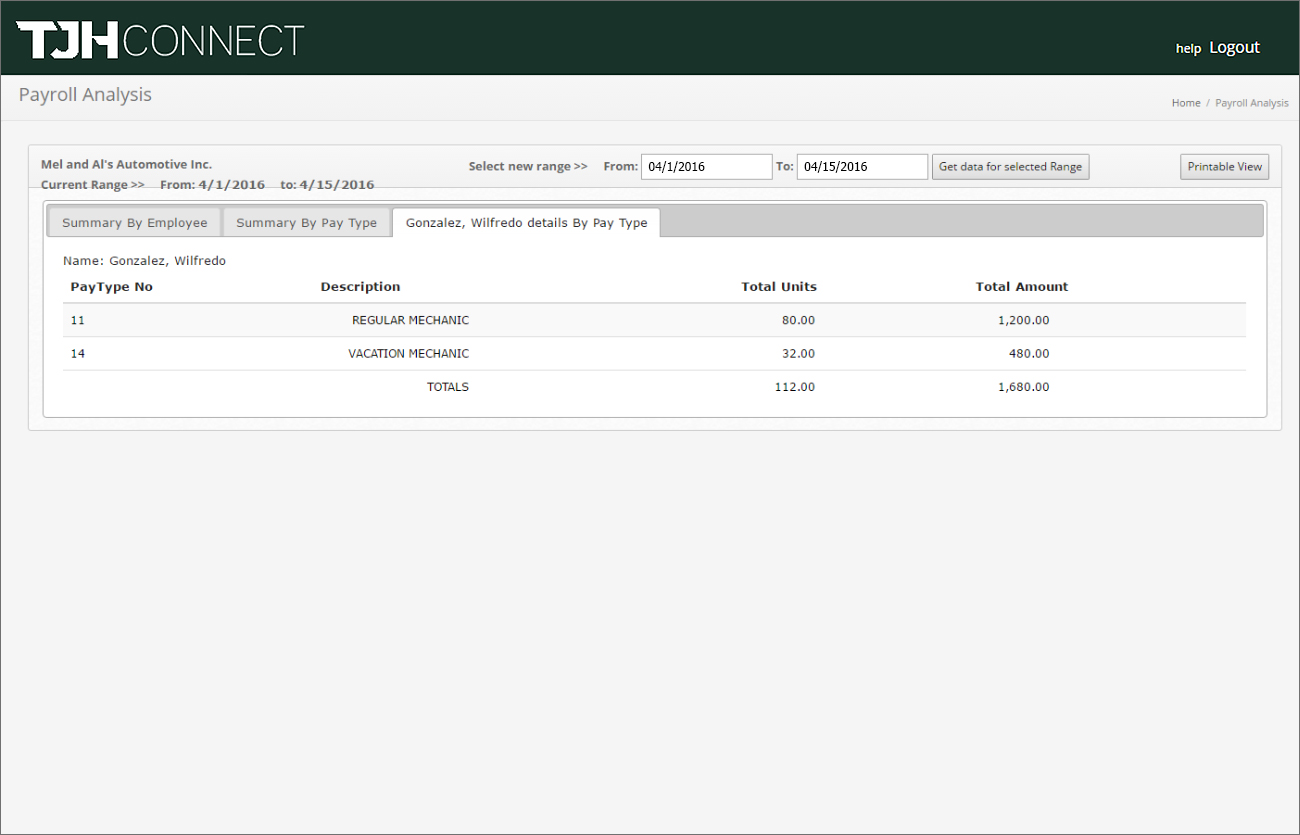Click the TJH Connect logo
The image size is (1300, 835).
[x=161, y=40]
